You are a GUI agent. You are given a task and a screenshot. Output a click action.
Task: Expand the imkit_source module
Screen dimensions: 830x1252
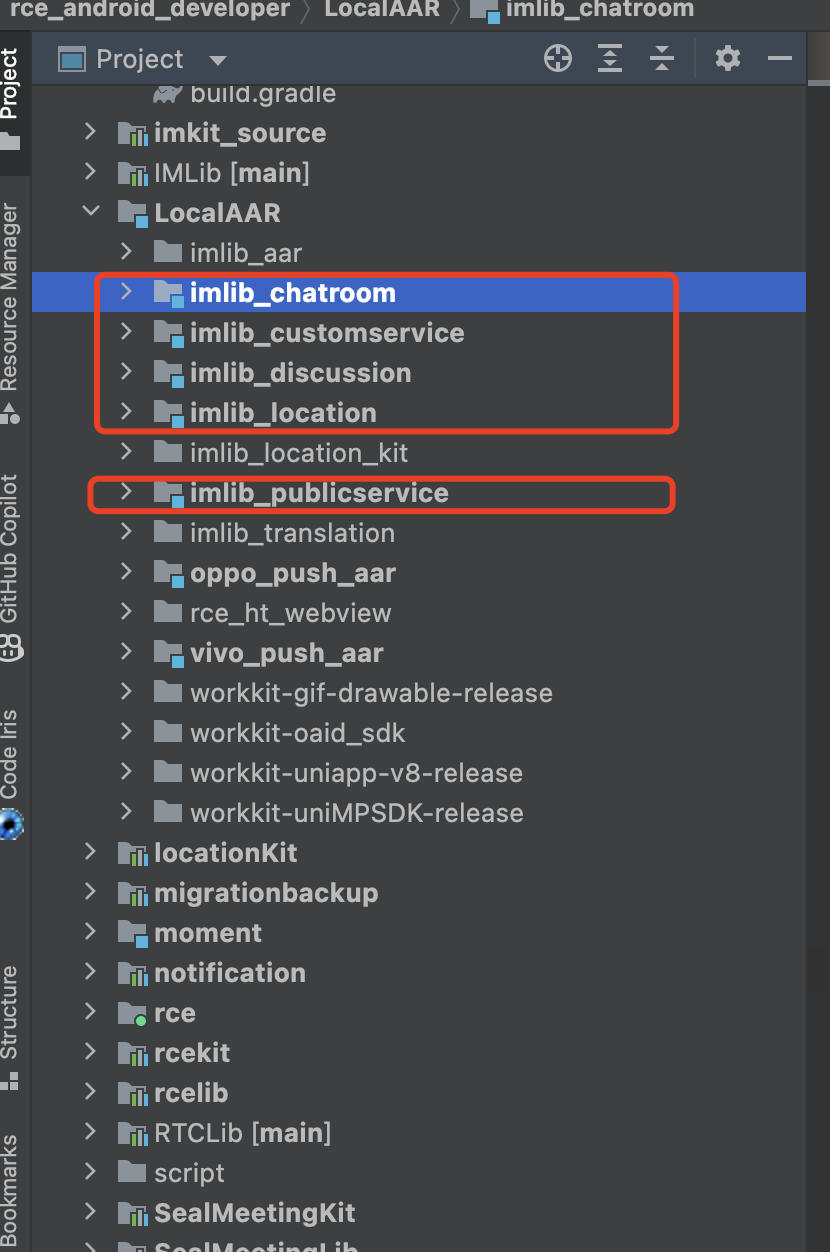91,132
